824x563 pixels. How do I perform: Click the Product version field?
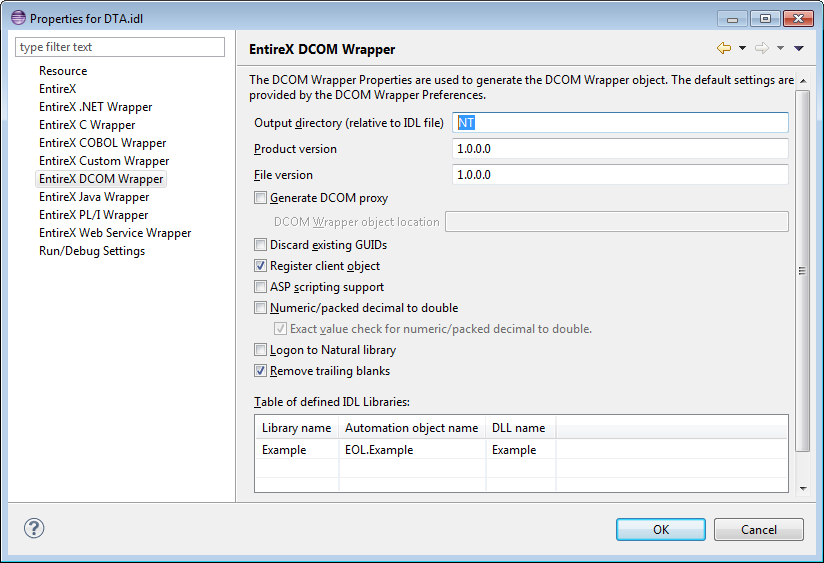coord(620,149)
